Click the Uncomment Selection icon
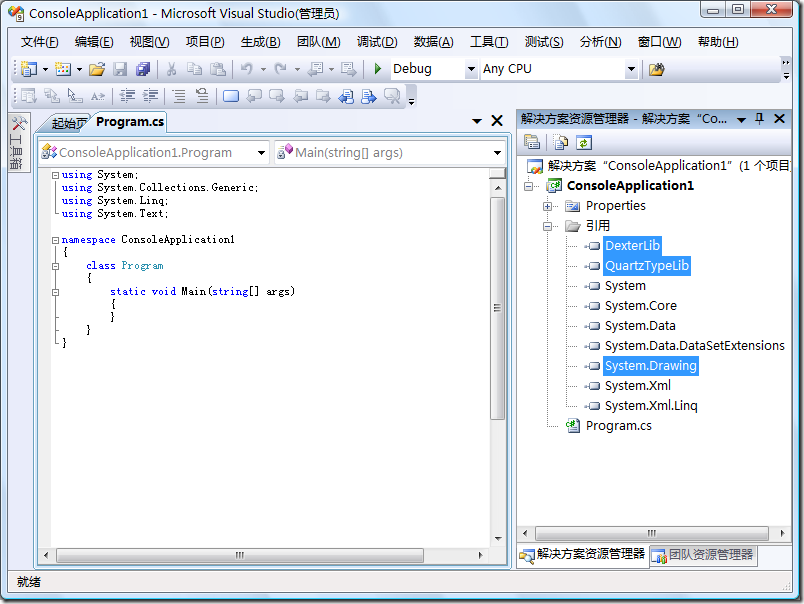The image size is (804, 604). tap(202, 96)
